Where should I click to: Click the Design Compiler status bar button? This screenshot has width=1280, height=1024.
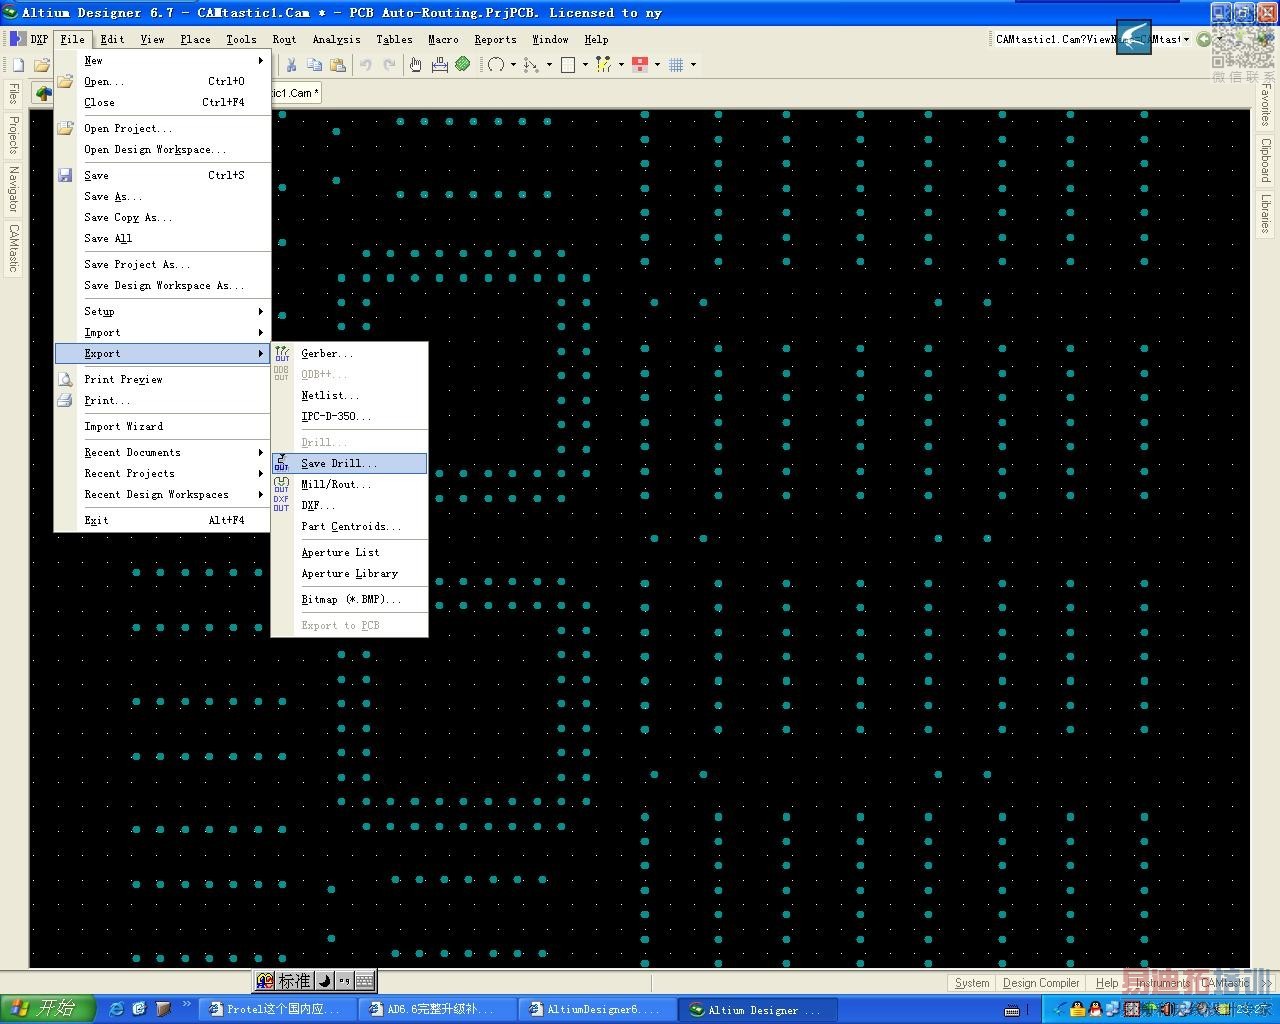(x=1041, y=983)
